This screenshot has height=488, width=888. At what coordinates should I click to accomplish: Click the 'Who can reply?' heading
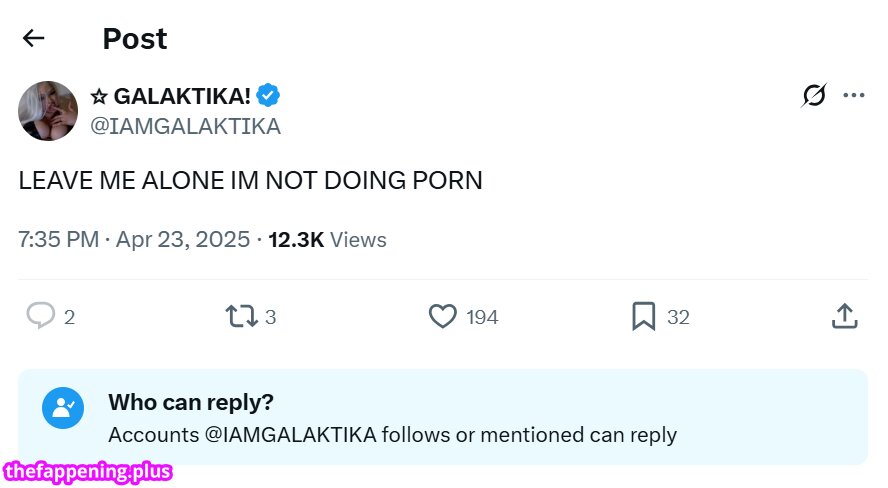click(x=191, y=402)
